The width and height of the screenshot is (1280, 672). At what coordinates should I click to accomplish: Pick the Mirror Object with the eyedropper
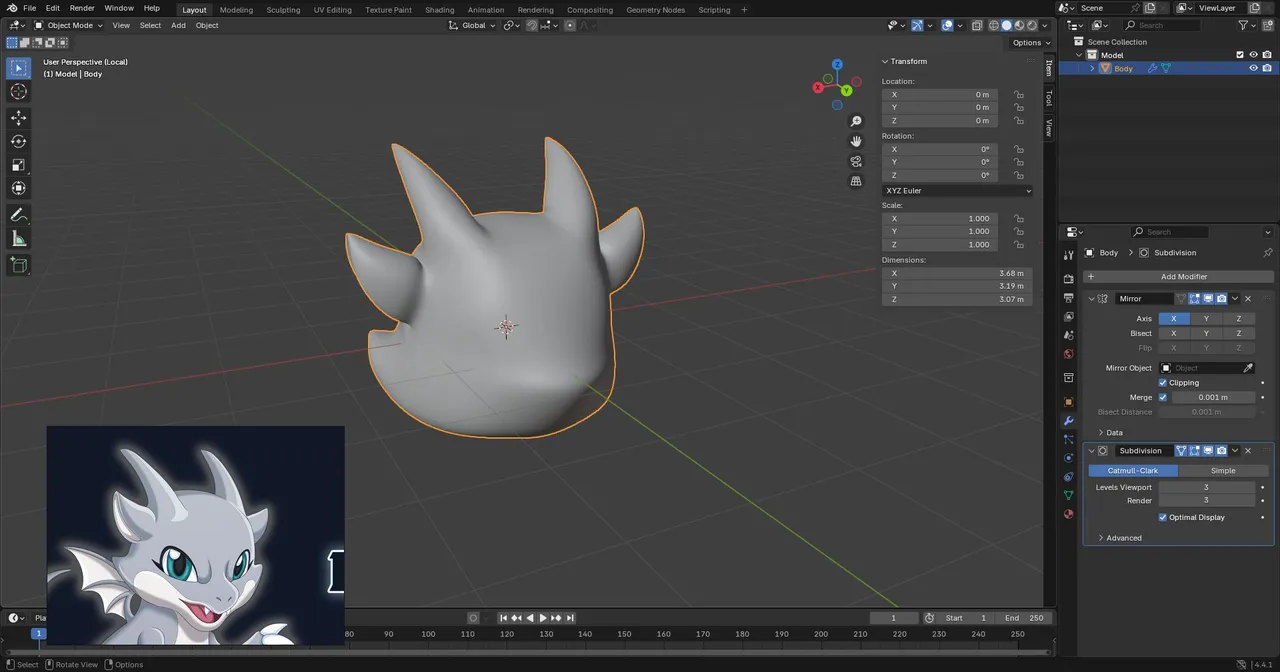pyautogui.click(x=1248, y=368)
